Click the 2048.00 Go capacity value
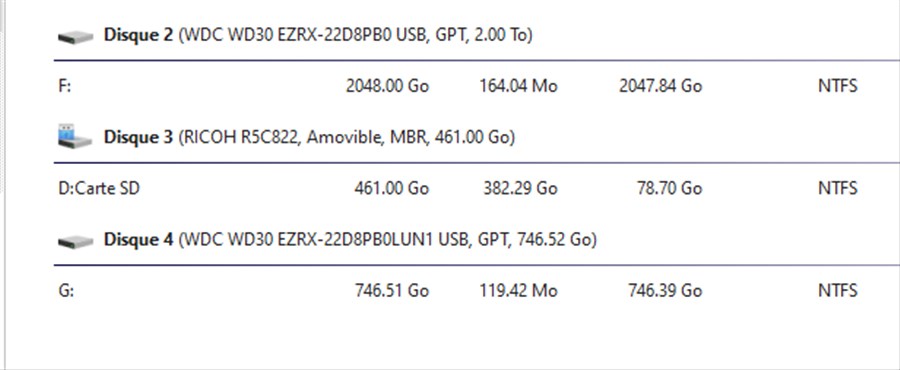Viewport: 900px width, 370px height. [x=387, y=86]
